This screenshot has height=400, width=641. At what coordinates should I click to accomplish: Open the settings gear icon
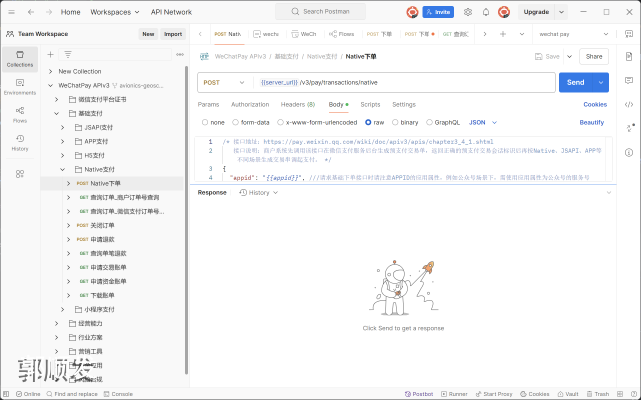468,12
